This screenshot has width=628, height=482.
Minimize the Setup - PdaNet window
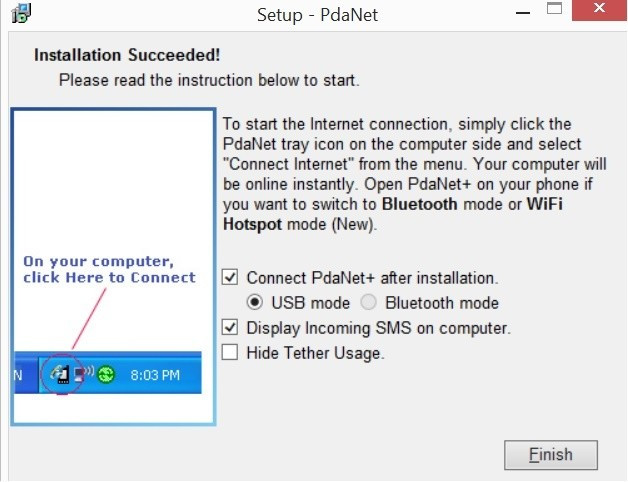(x=523, y=13)
